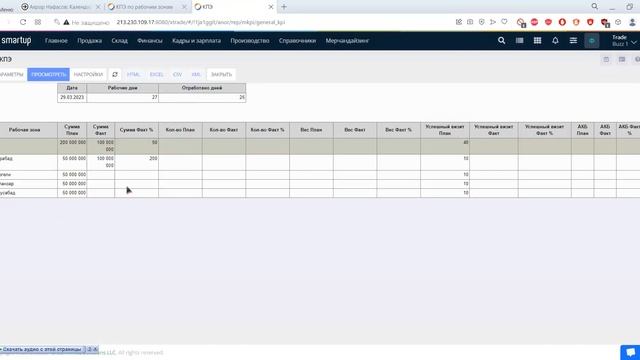Click the snapshot camera icon in address bar
The image size is (640, 360).
click(470, 22)
